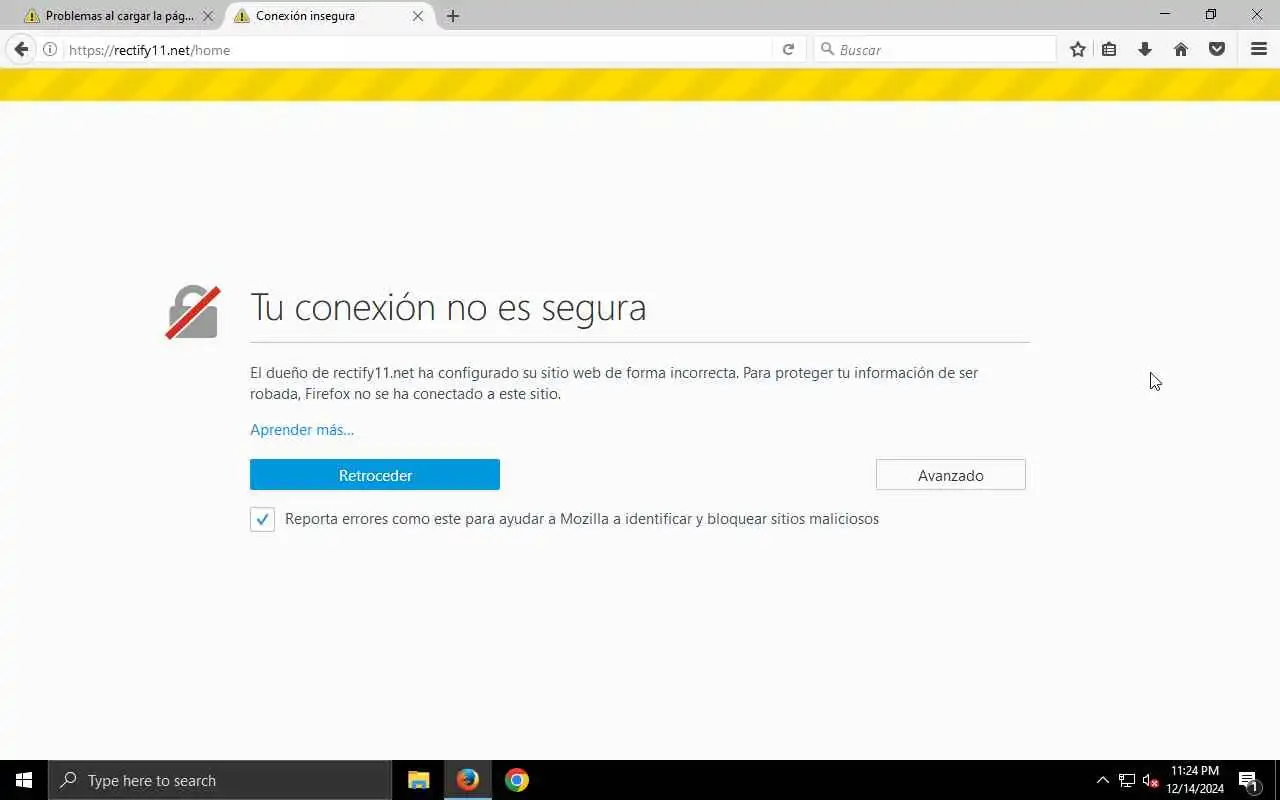Open network status tray icon
Viewport: 1280px width, 800px height.
pyautogui.click(x=1127, y=780)
